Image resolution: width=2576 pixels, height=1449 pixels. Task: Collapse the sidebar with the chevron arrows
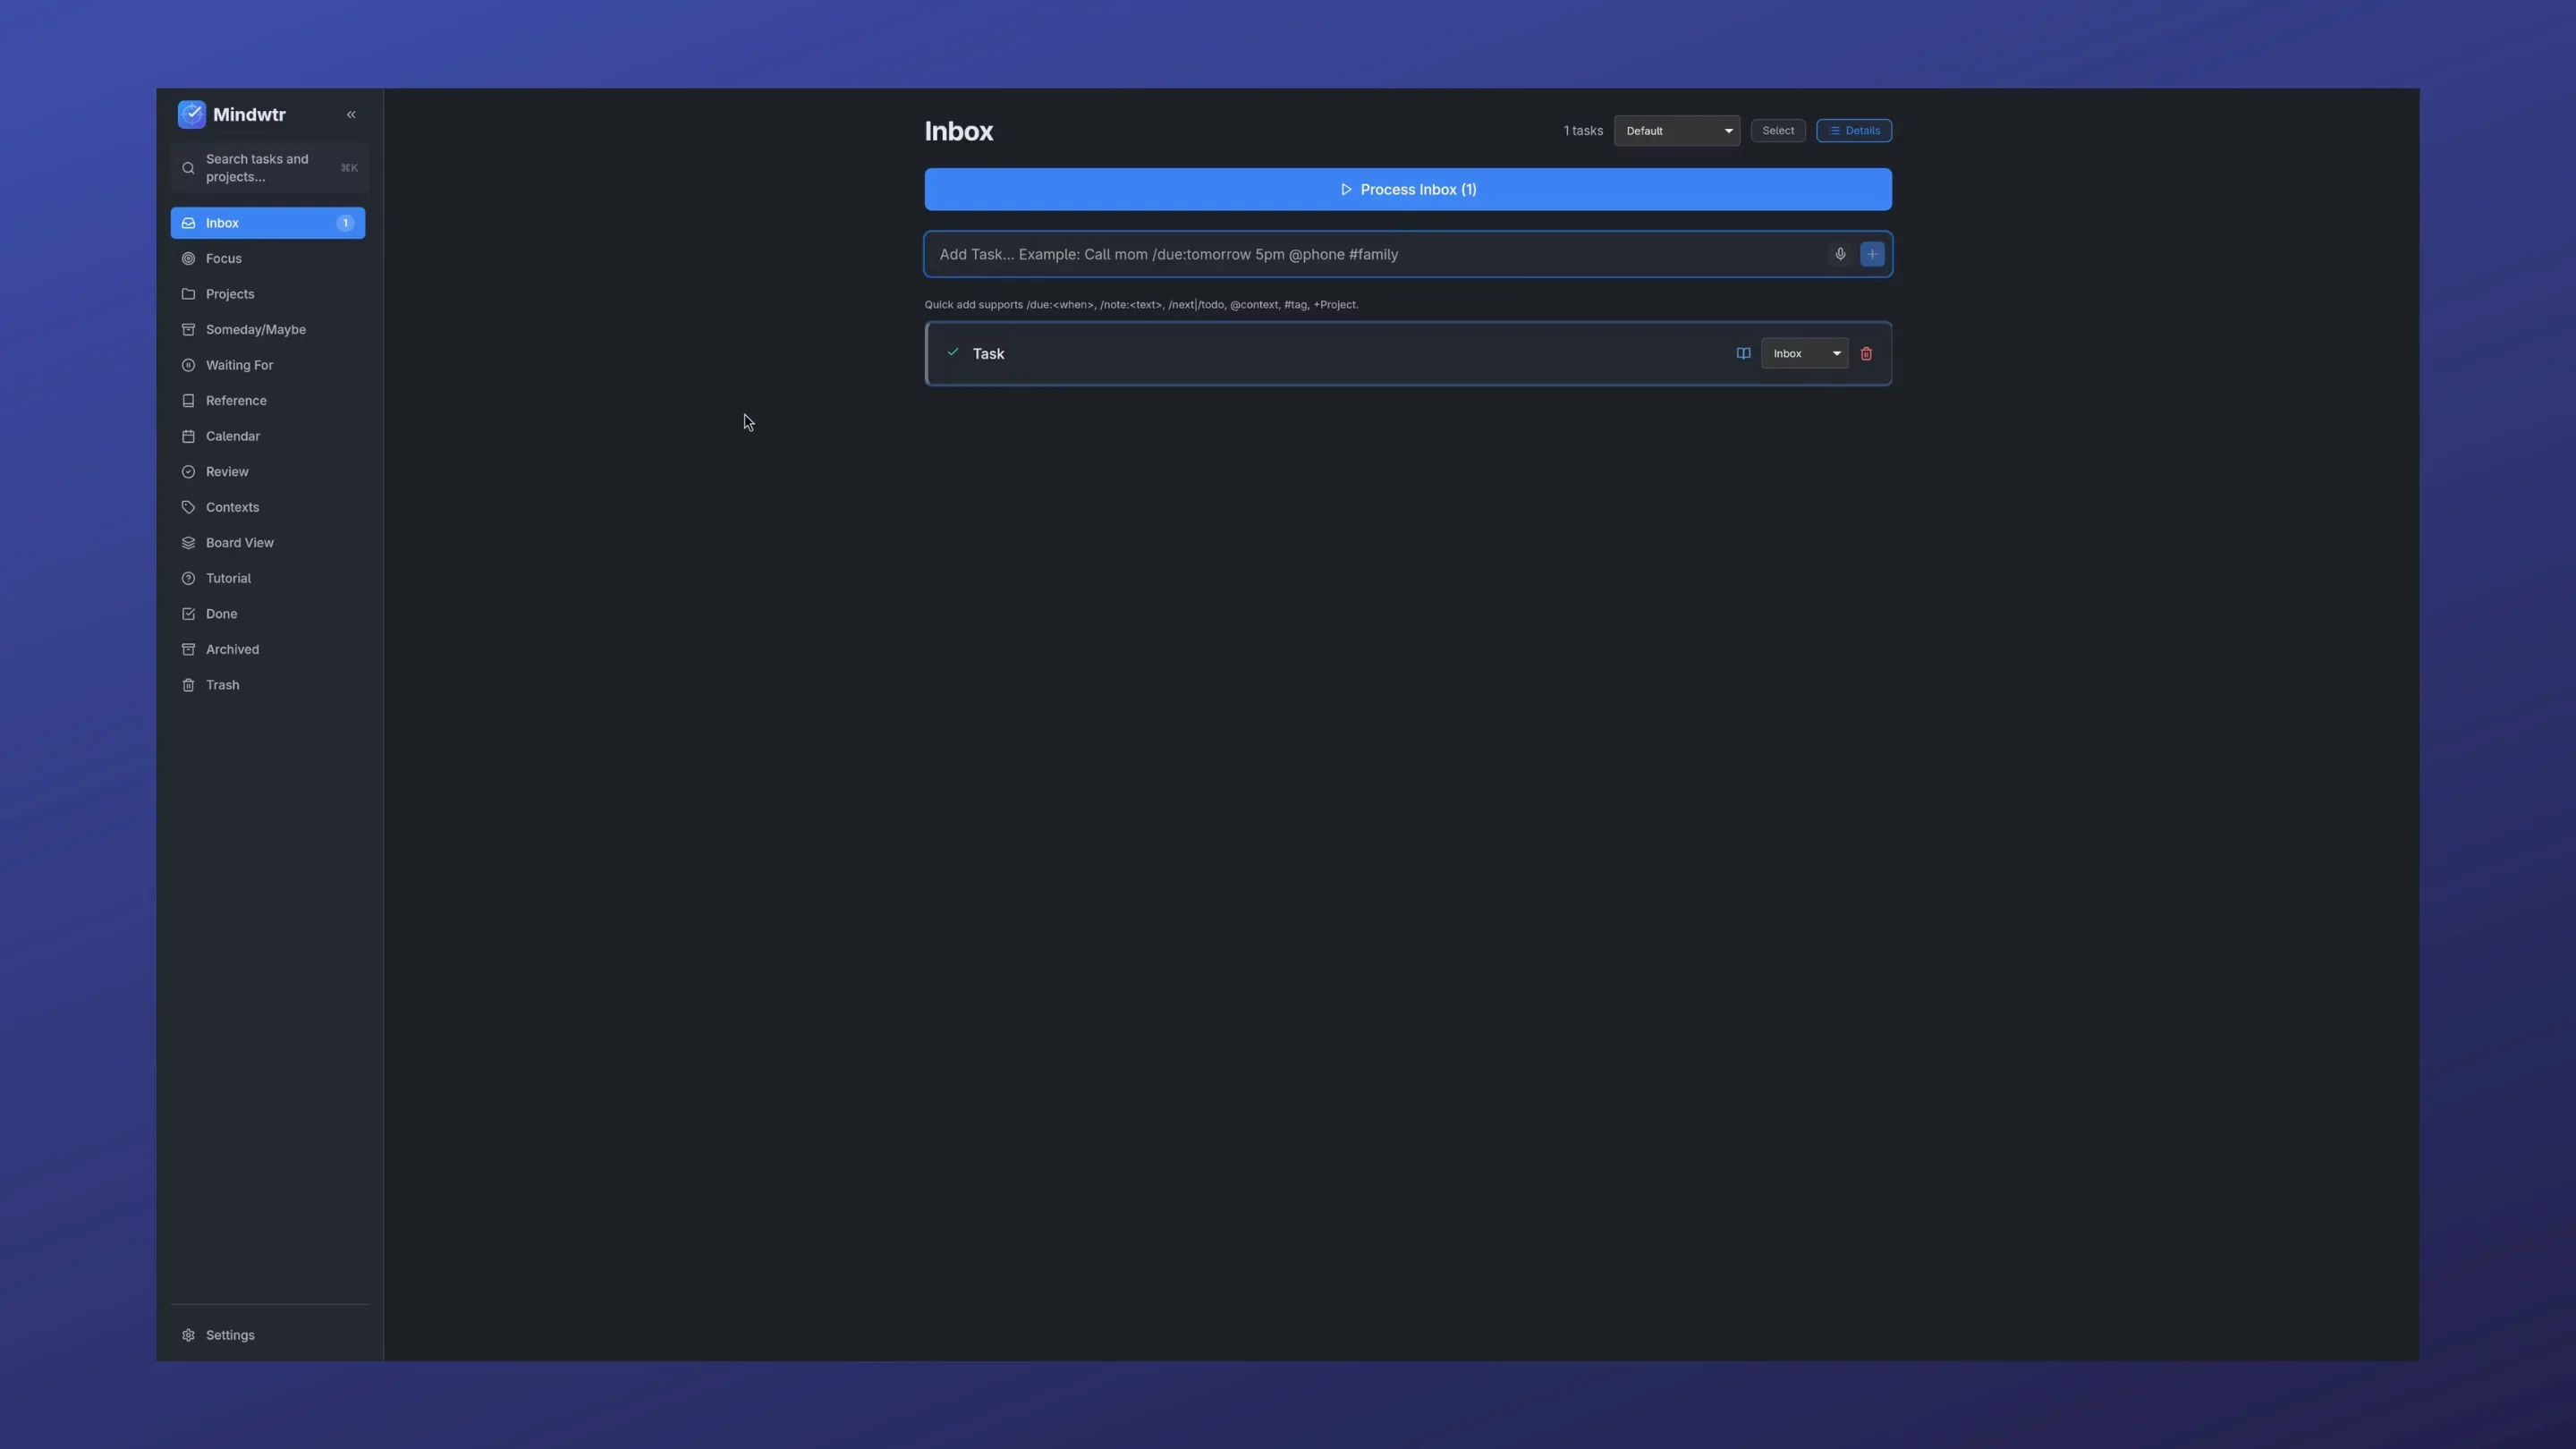pyautogui.click(x=351, y=114)
